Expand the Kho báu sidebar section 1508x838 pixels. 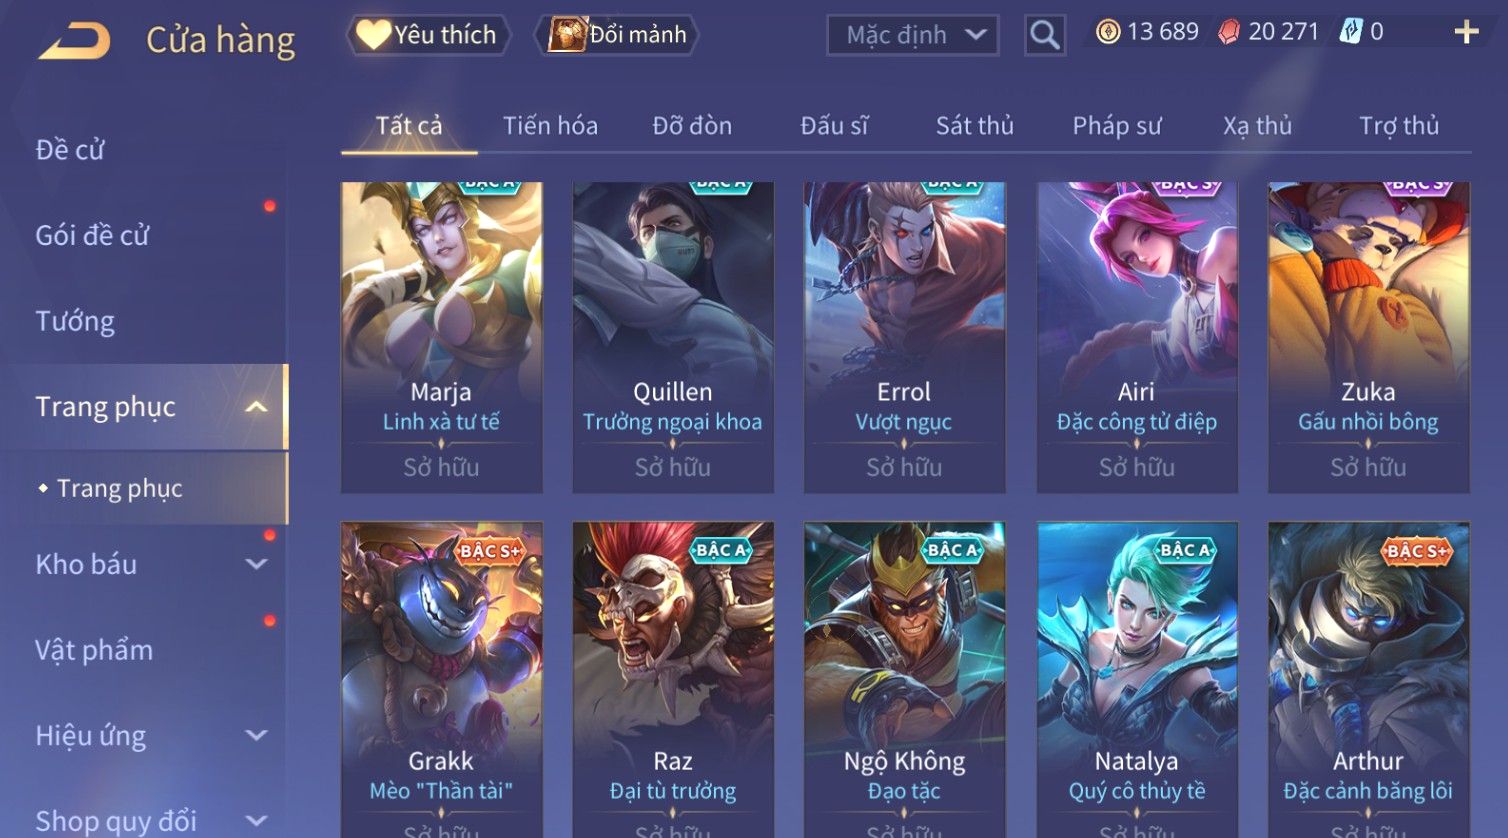point(256,564)
